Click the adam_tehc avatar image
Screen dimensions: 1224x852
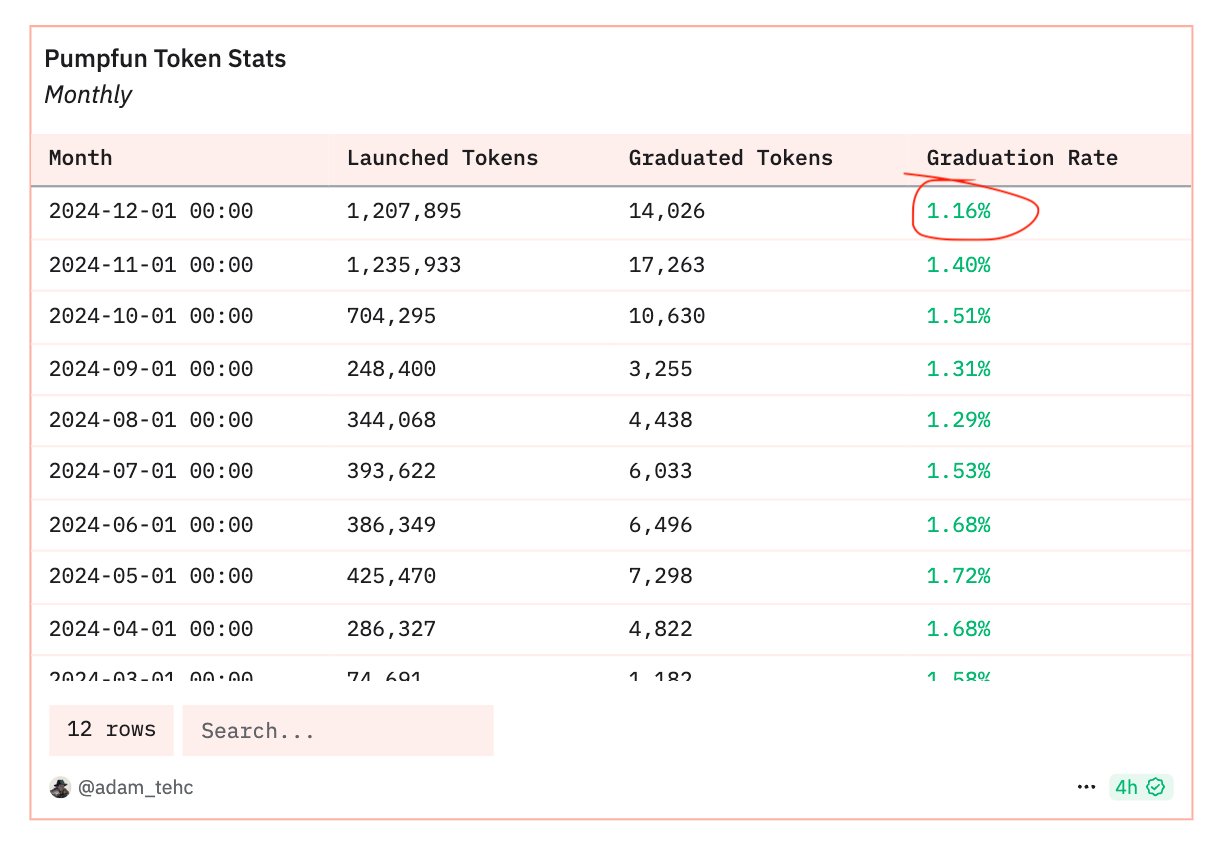click(x=60, y=787)
